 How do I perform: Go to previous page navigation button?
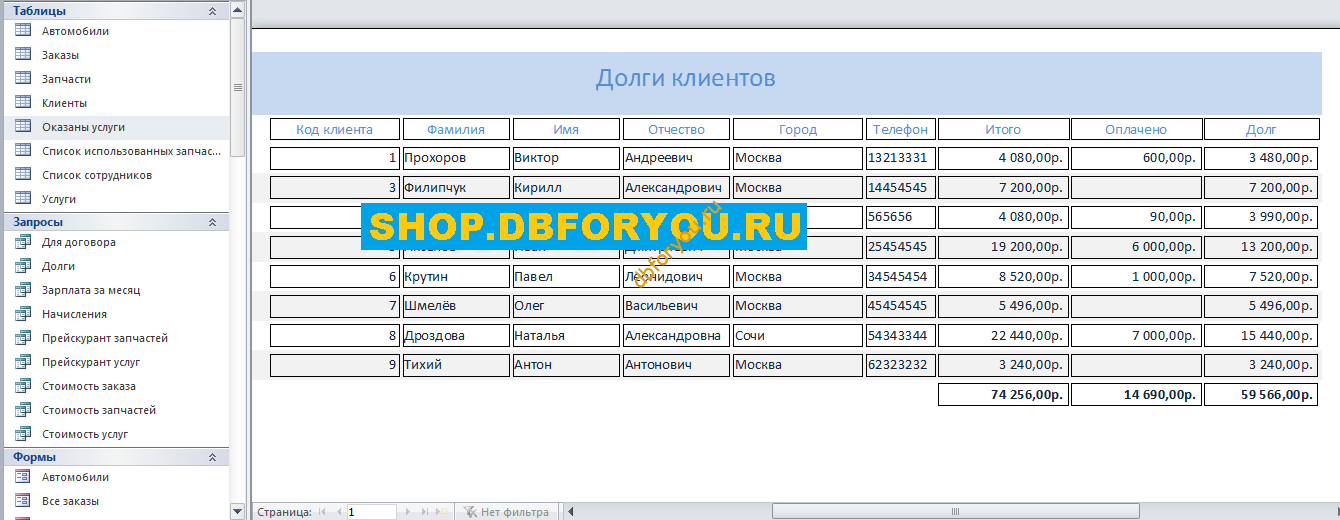[x=338, y=512]
